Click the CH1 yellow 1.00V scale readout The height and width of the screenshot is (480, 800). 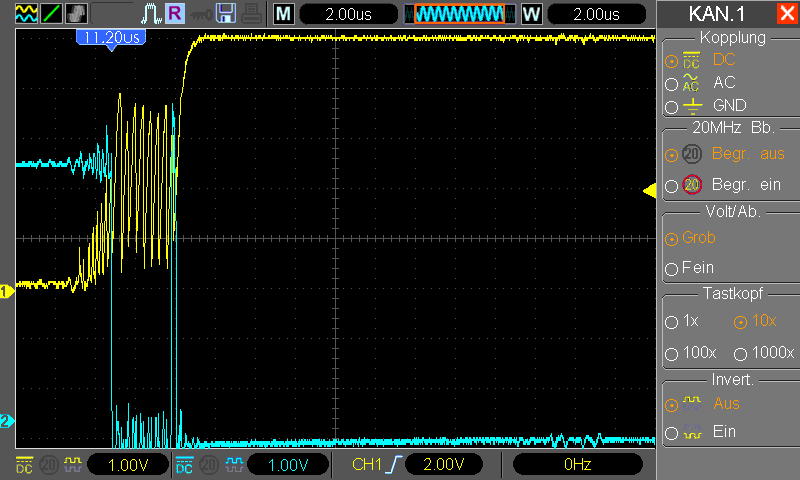pyautogui.click(x=128, y=465)
